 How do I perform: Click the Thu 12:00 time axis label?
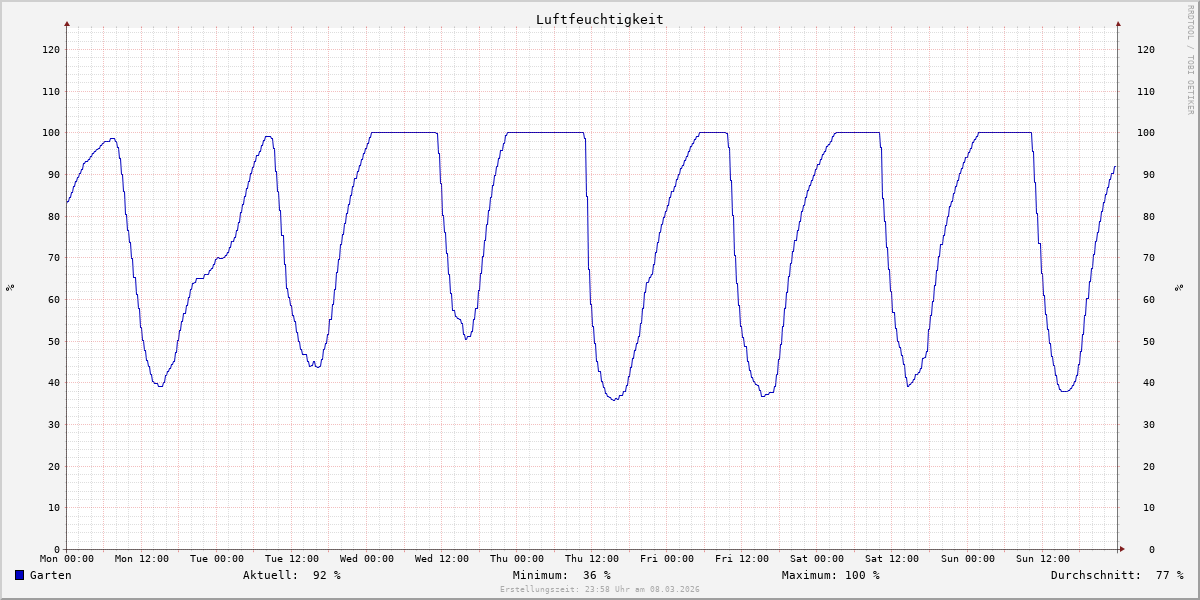point(591,559)
